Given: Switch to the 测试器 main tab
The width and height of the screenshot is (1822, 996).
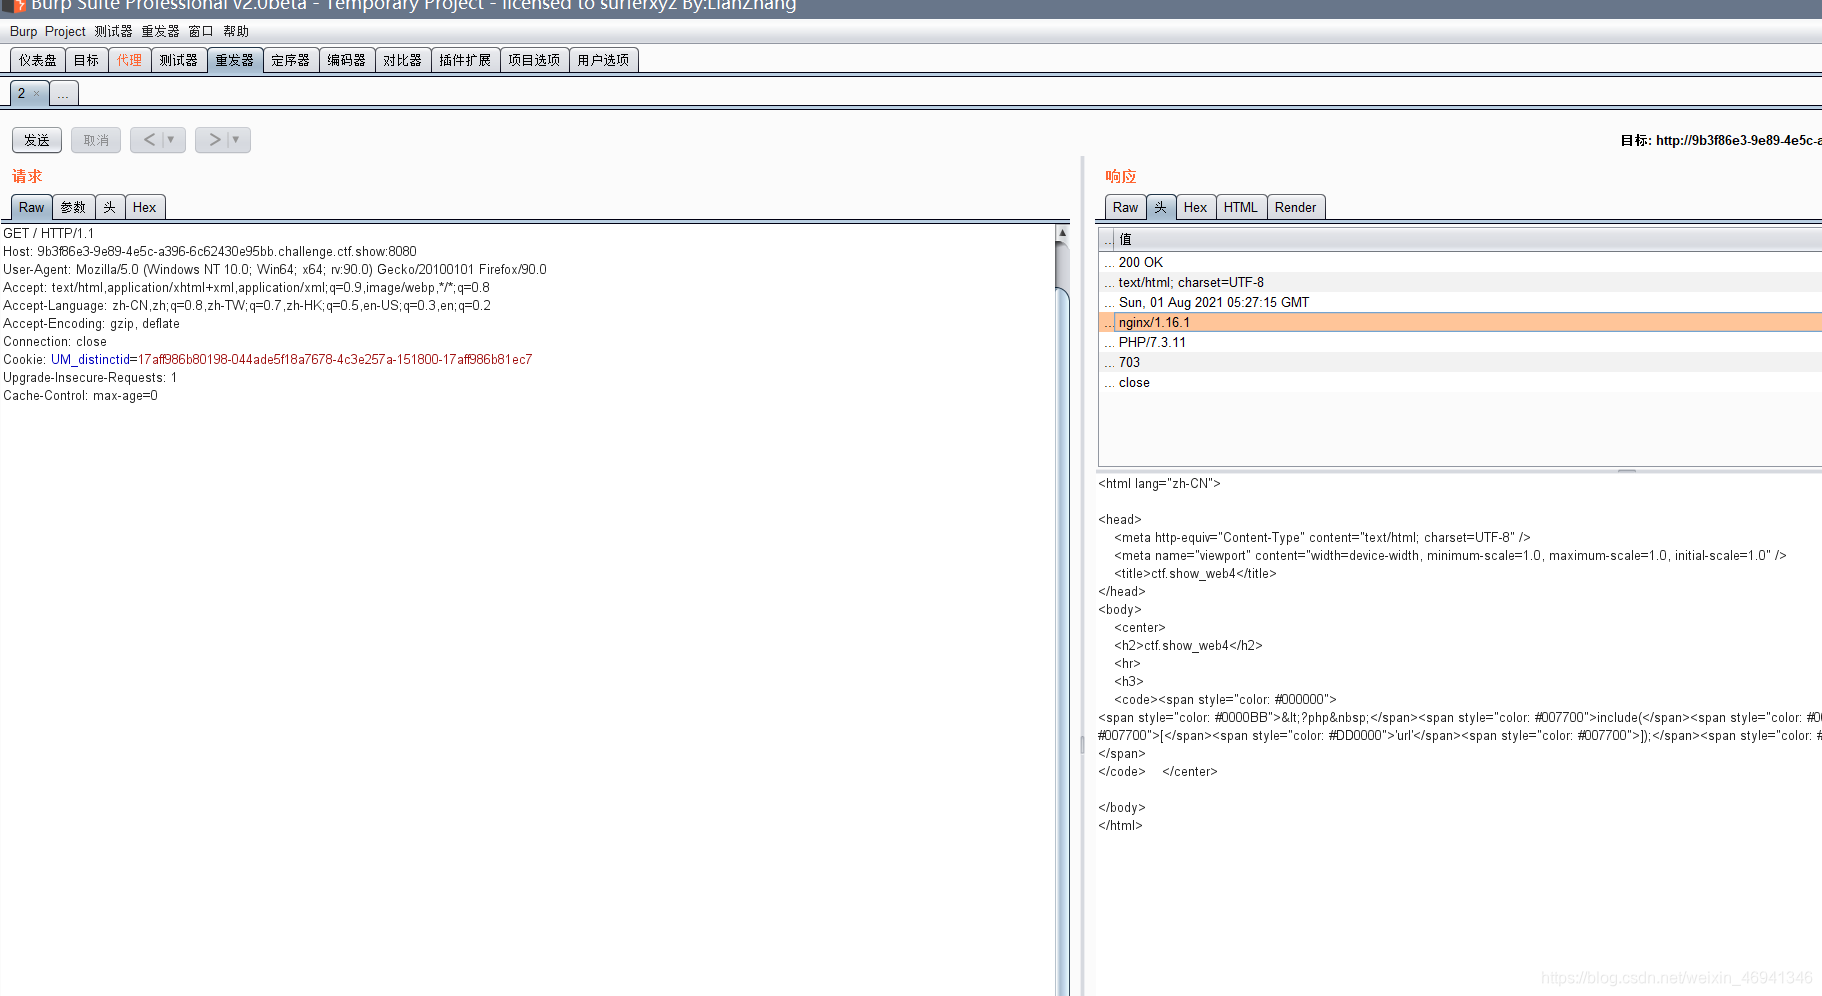Looking at the screenshot, I should [x=179, y=60].
